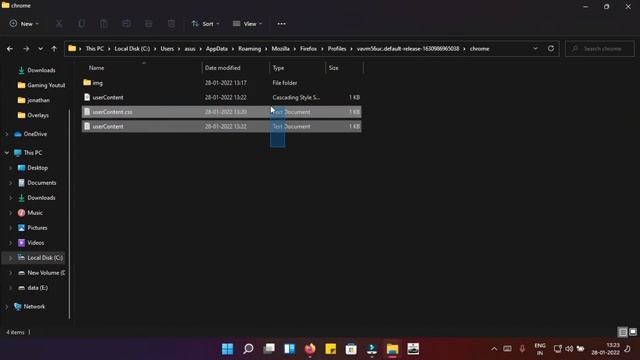Open Sticky Notes on taskbar
This screenshot has width=640, height=360.
pos(331,349)
